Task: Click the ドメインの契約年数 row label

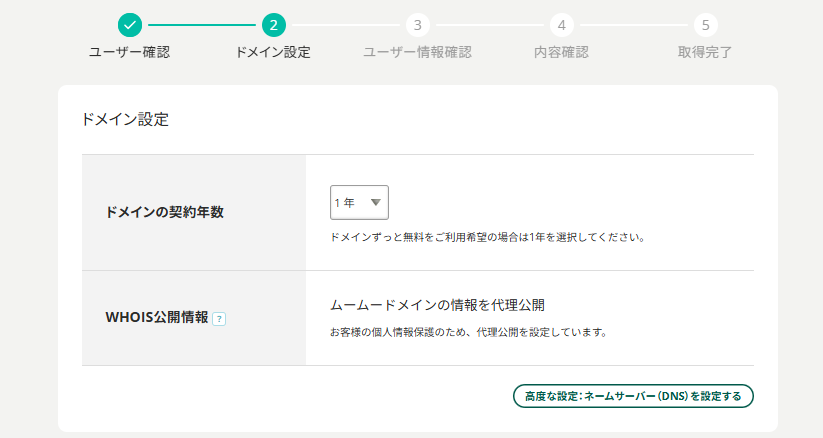Action: click(x=165, y=212)
